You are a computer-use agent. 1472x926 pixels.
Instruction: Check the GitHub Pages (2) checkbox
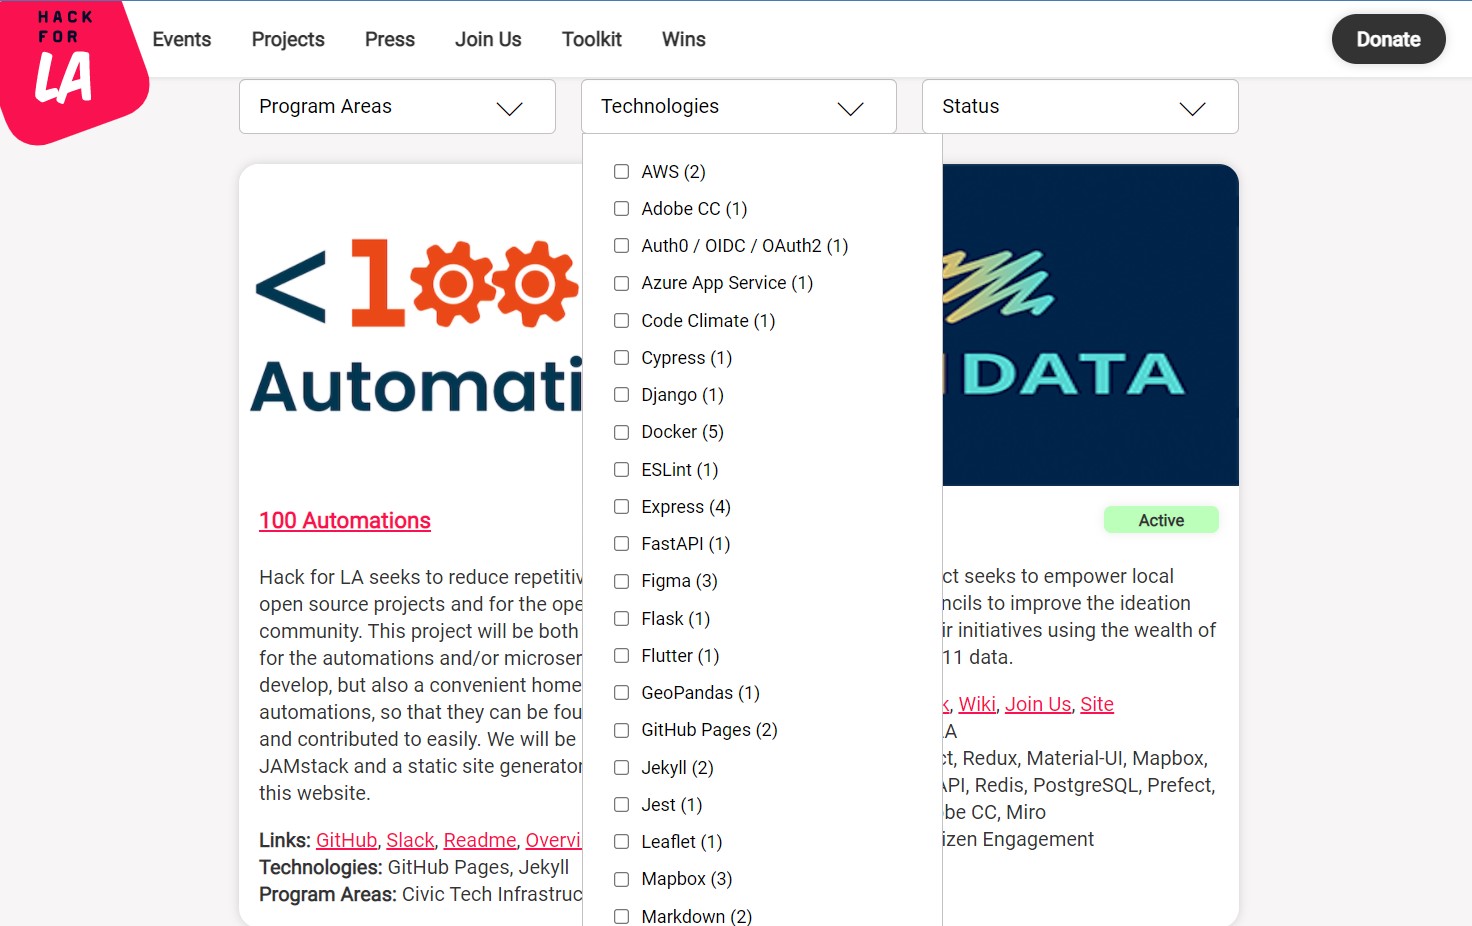pos(621,730)
